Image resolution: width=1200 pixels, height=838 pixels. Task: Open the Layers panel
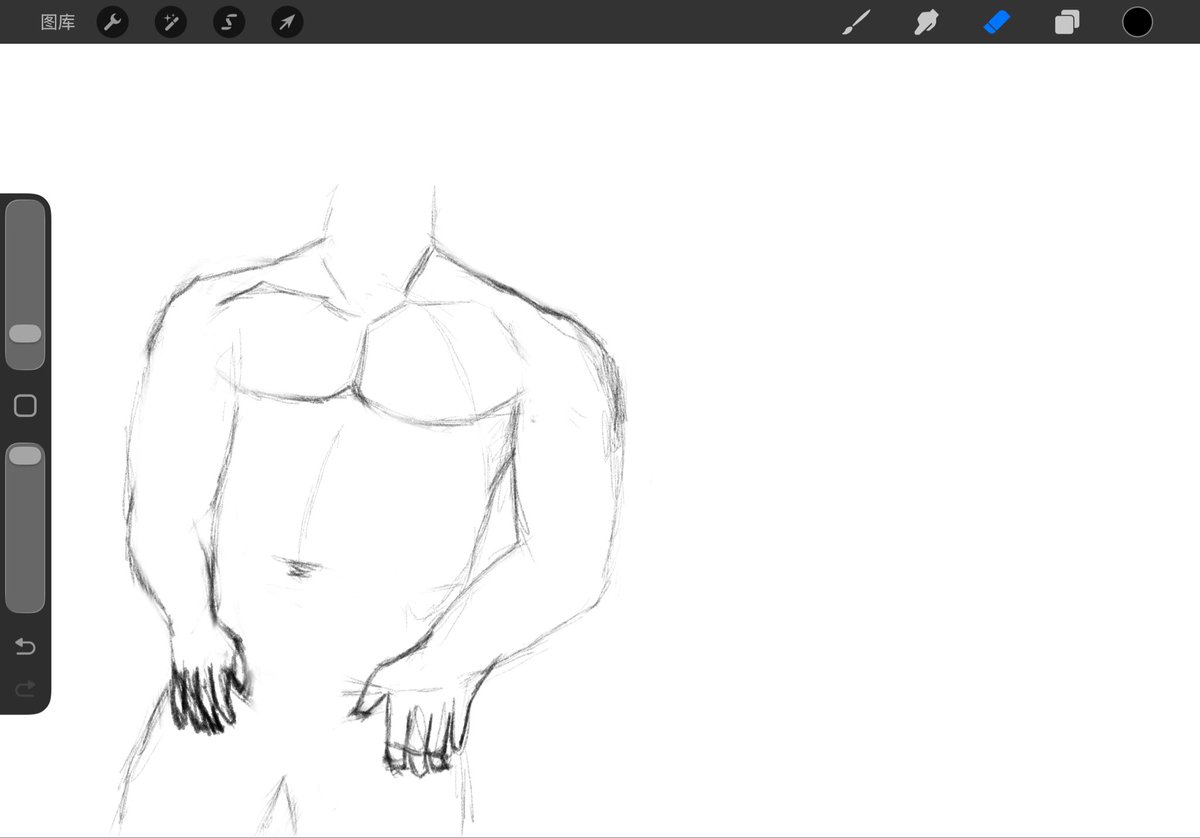[x=1067, y=22]
